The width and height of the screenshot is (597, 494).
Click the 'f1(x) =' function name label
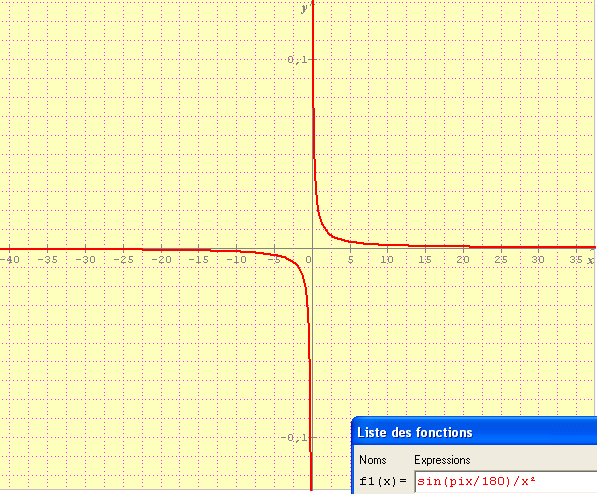click(383, 481)
